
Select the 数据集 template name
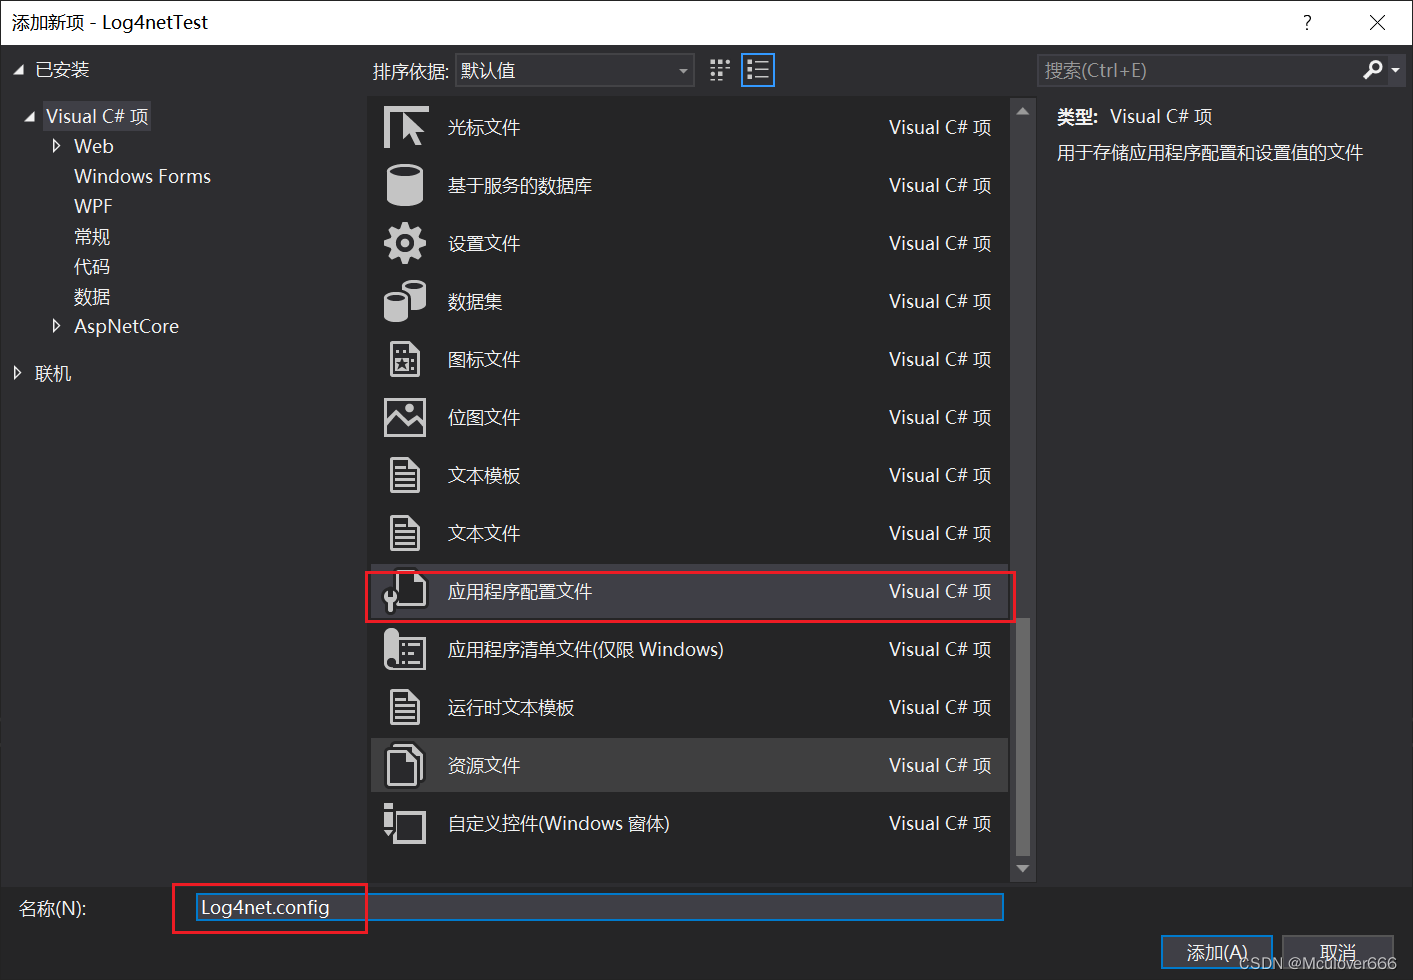tap(475, 301)
